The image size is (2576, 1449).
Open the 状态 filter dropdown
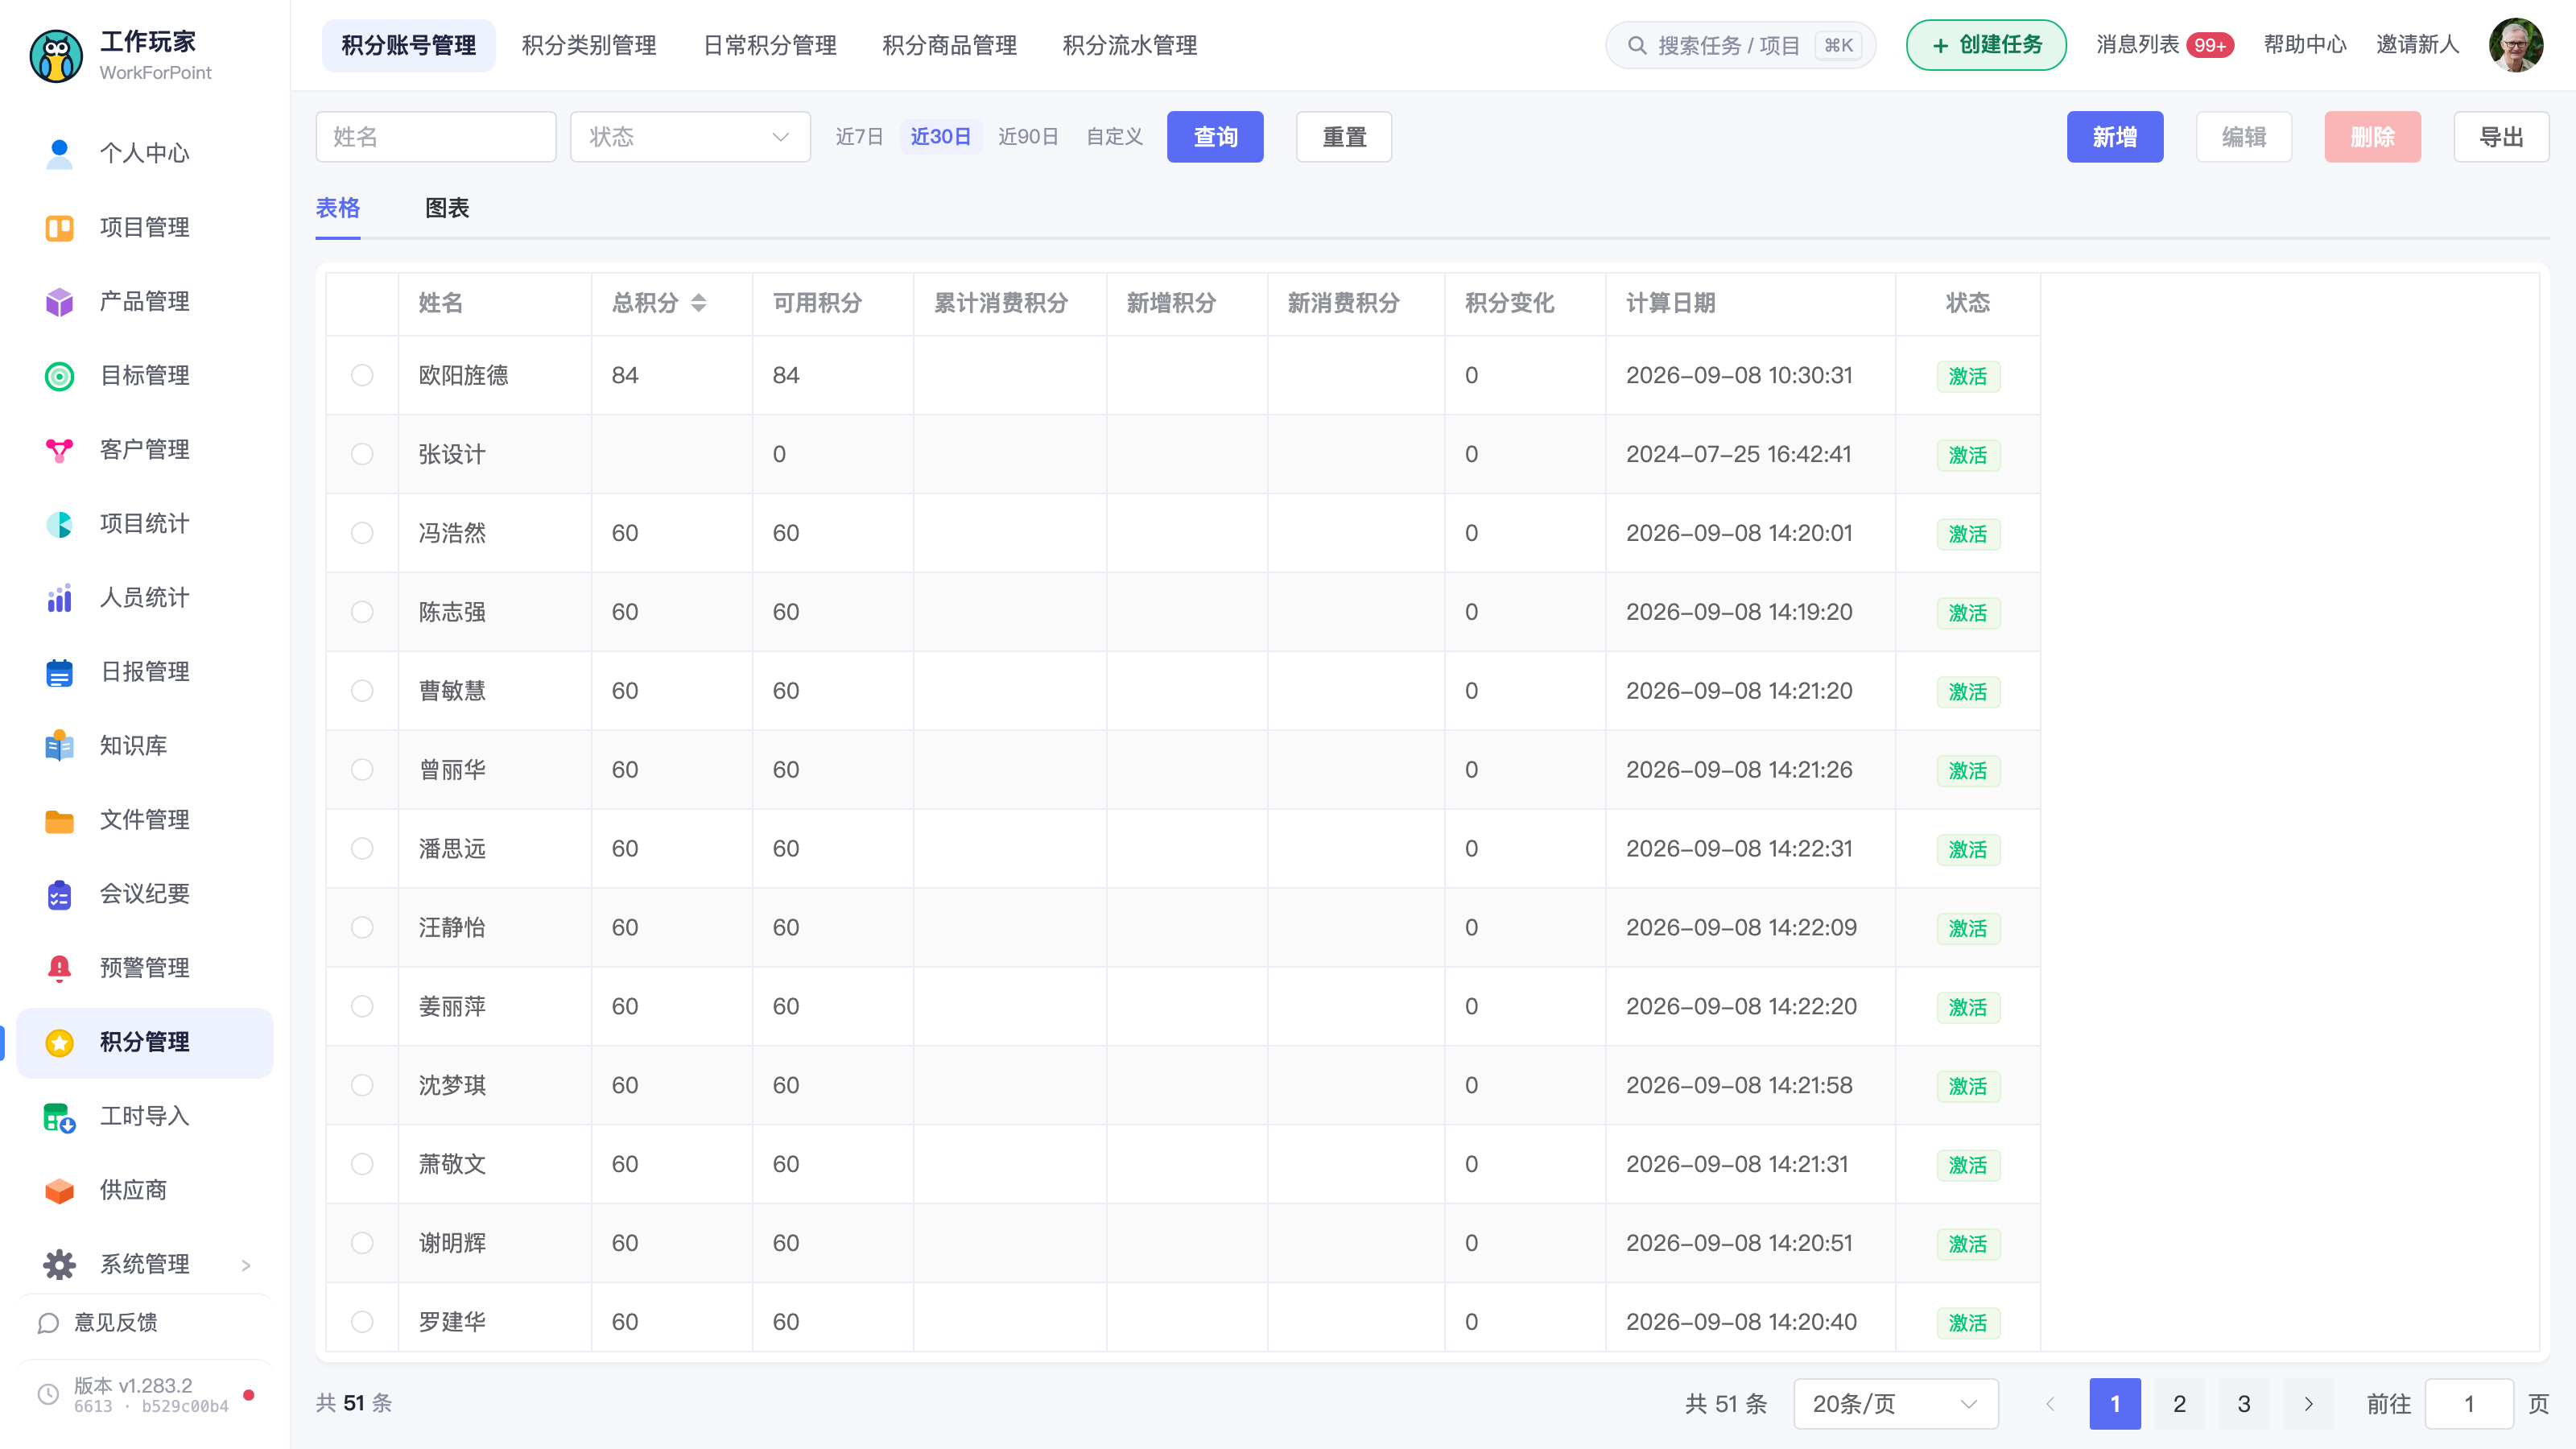click(690, 137)
